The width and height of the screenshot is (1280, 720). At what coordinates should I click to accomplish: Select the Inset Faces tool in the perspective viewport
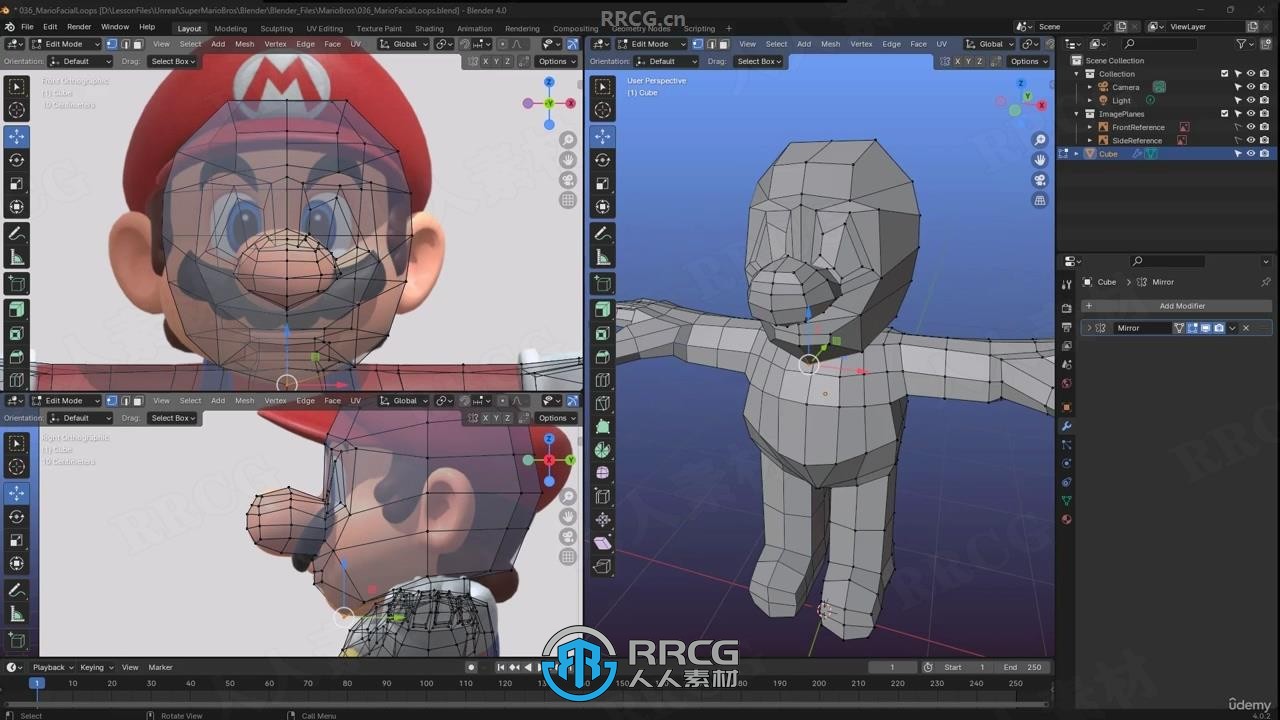tap(603, 334)
